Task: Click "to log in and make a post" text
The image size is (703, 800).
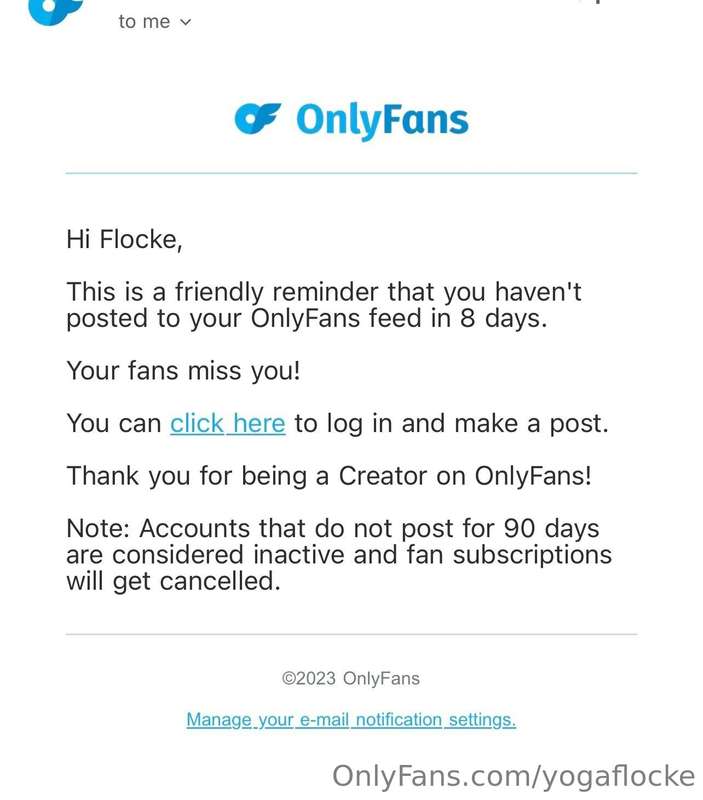Action: point(450,423)
